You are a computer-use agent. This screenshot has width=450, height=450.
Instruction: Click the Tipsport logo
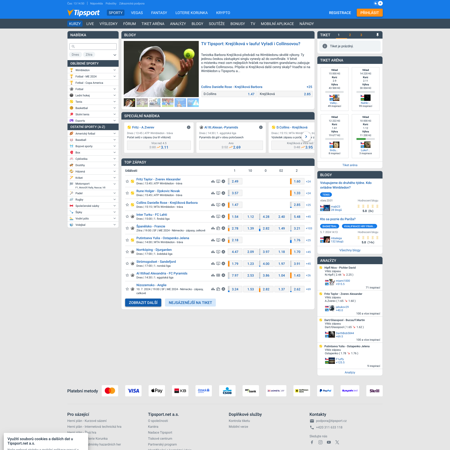click(x=83, y=13)
